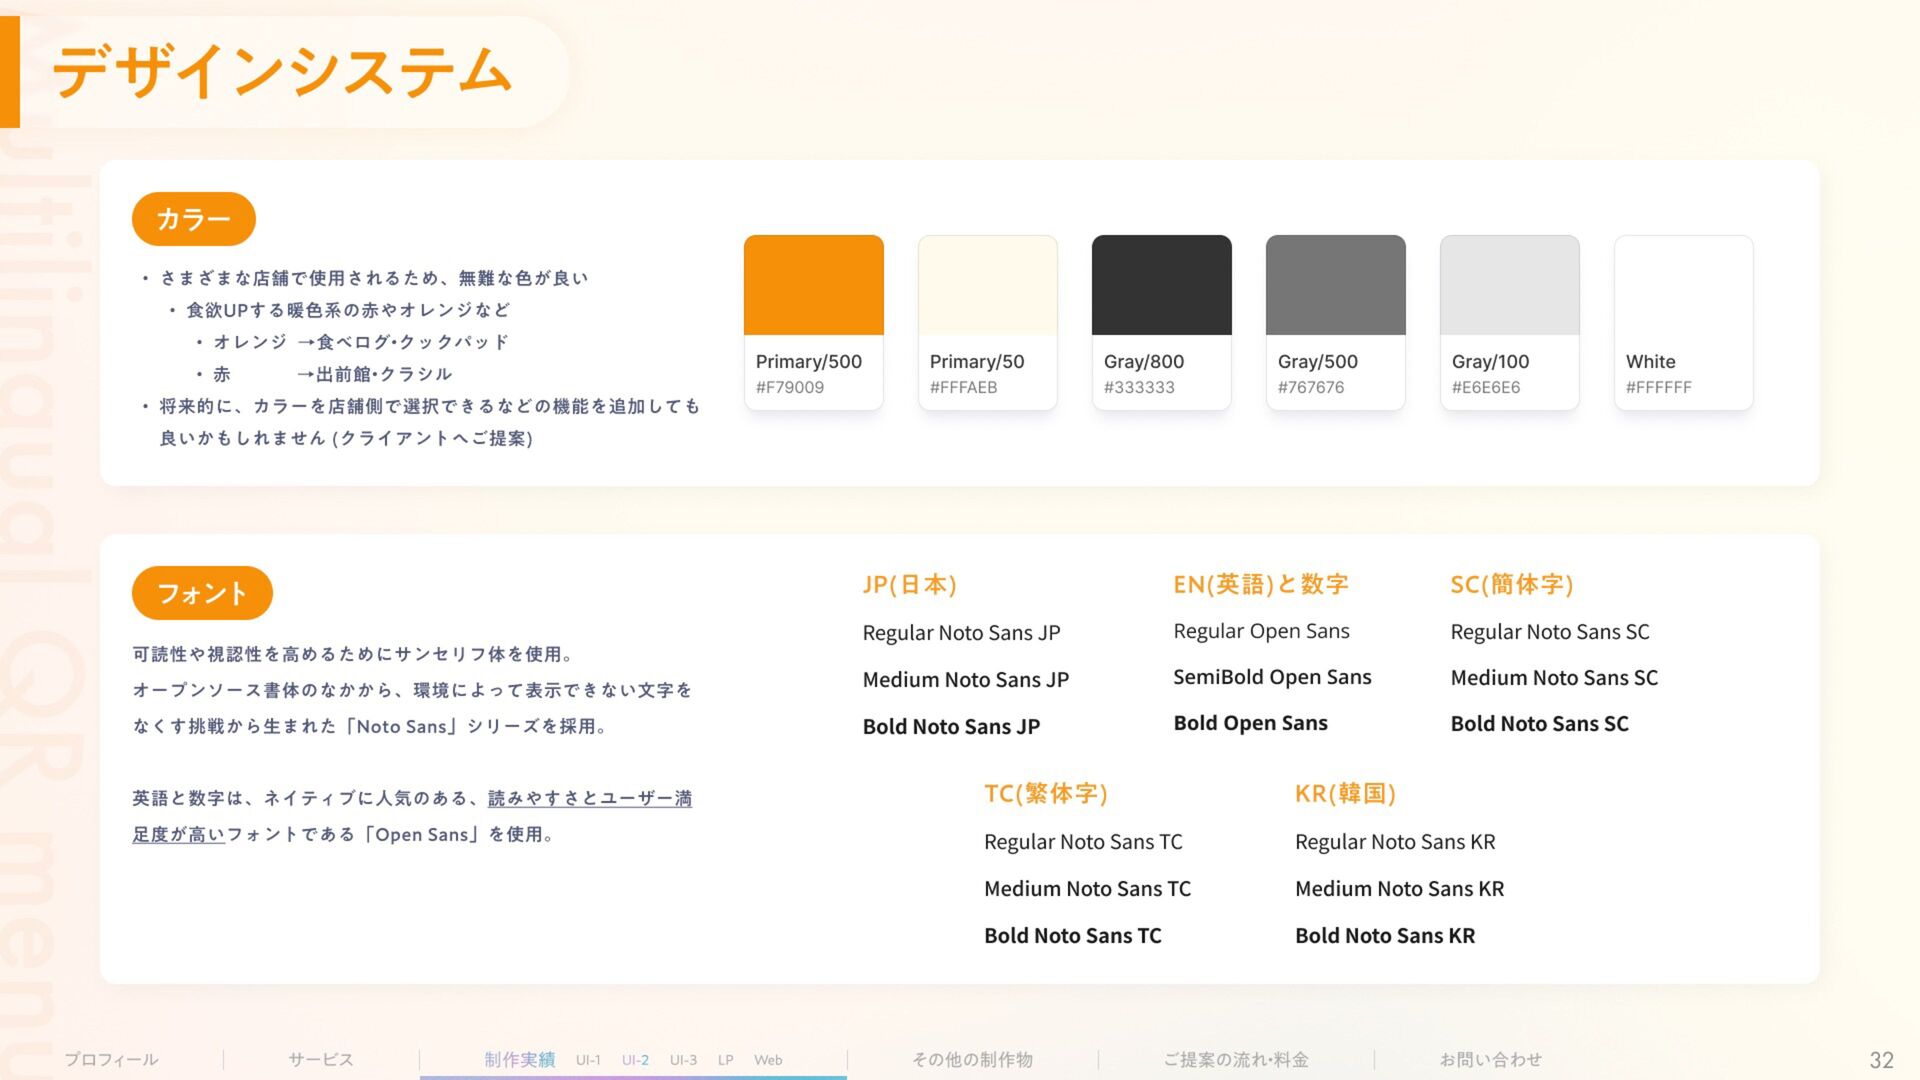The image size is (1920, 1080).
Task: Pick the Gray/800 dark color swatch
Action: pos(1161,285)
